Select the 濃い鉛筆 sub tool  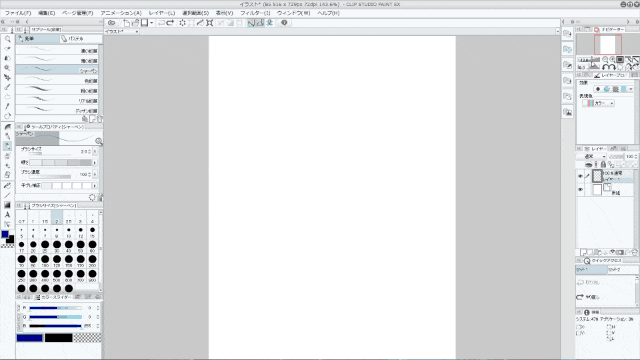(57, 51)
